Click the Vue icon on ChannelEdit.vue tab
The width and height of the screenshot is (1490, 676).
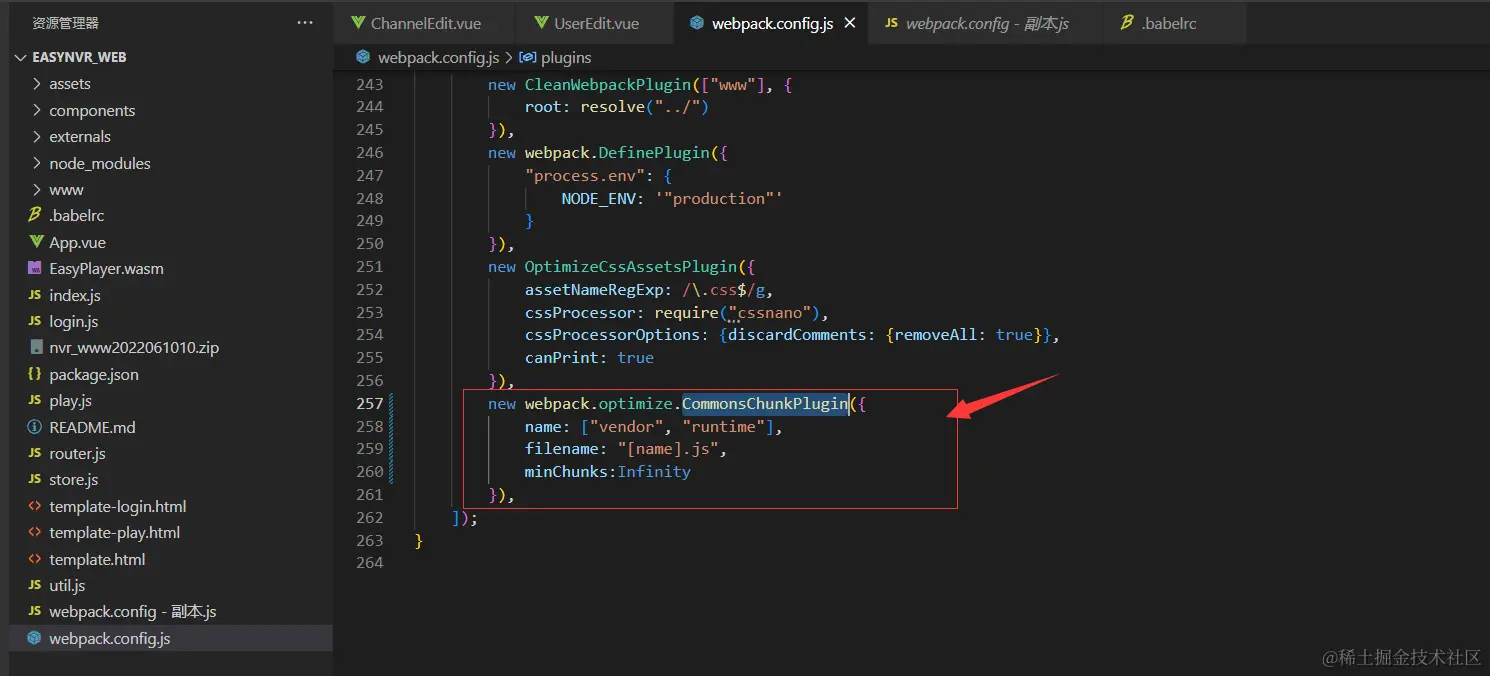click(x=358, y=23)
